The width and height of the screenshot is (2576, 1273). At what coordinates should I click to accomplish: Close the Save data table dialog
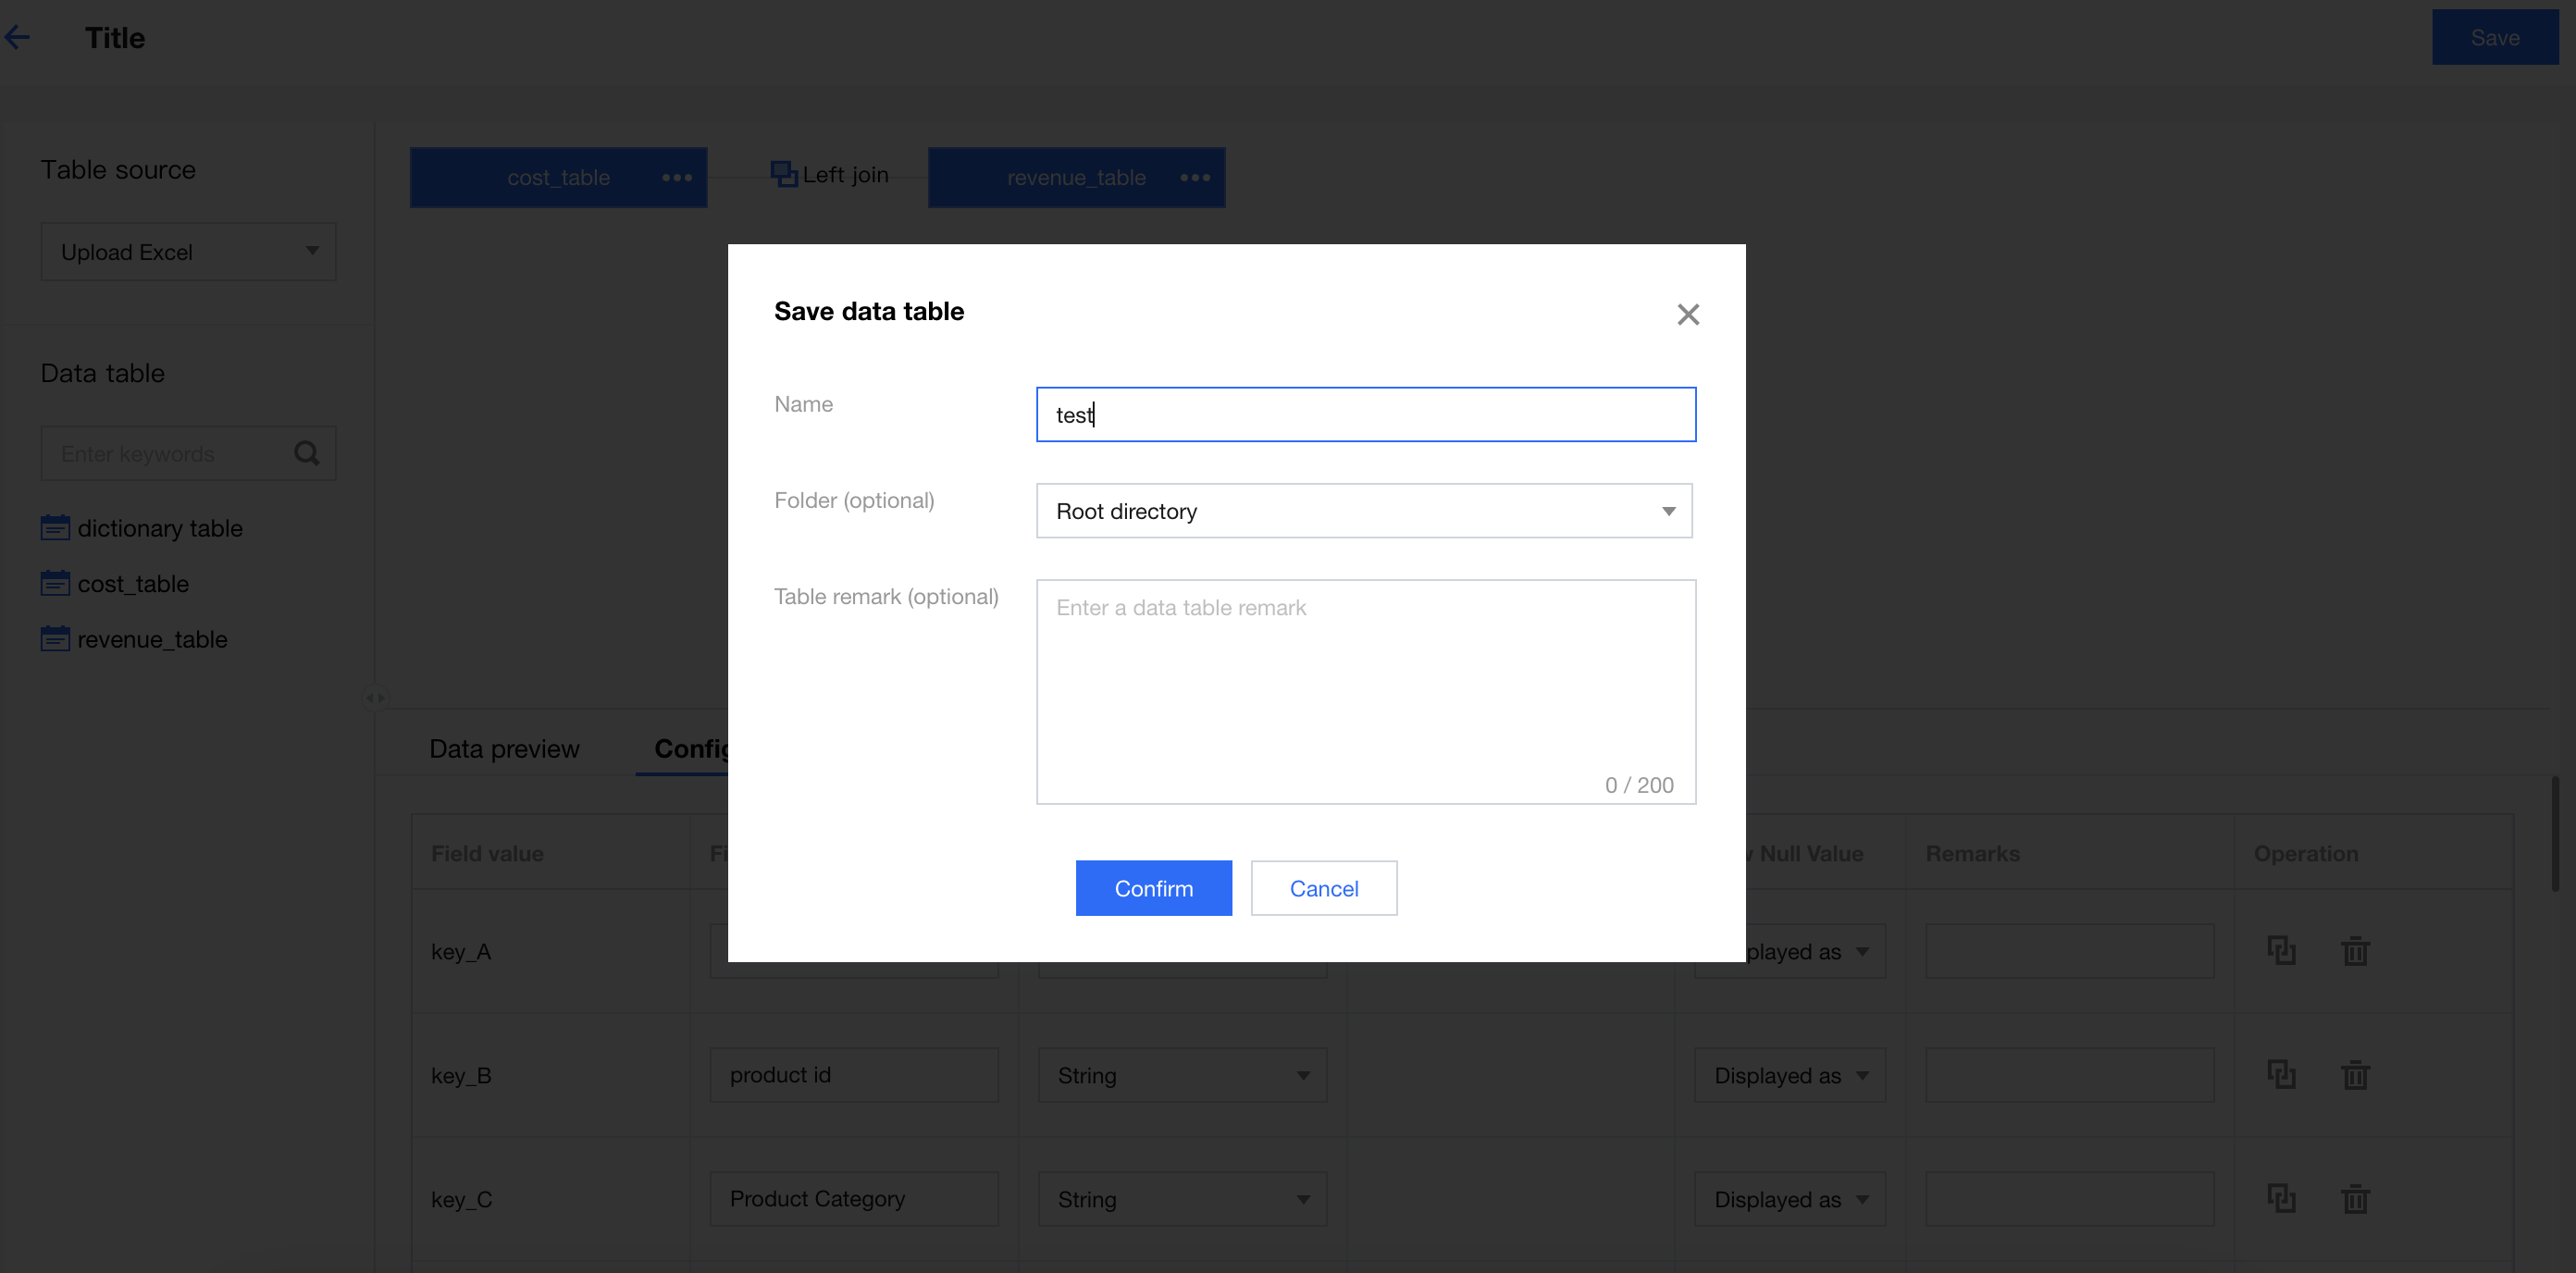1688,314
